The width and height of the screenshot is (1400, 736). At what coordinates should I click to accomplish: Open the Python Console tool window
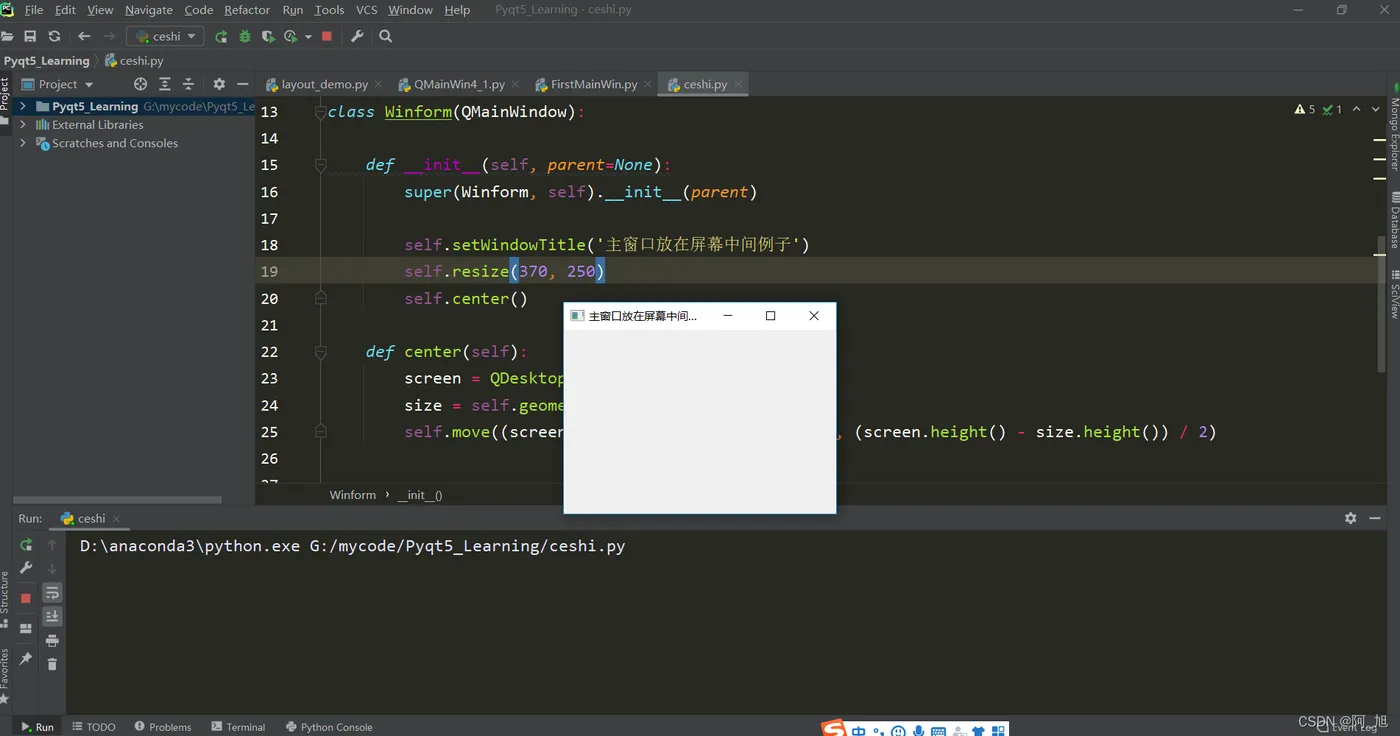point(329,727)
